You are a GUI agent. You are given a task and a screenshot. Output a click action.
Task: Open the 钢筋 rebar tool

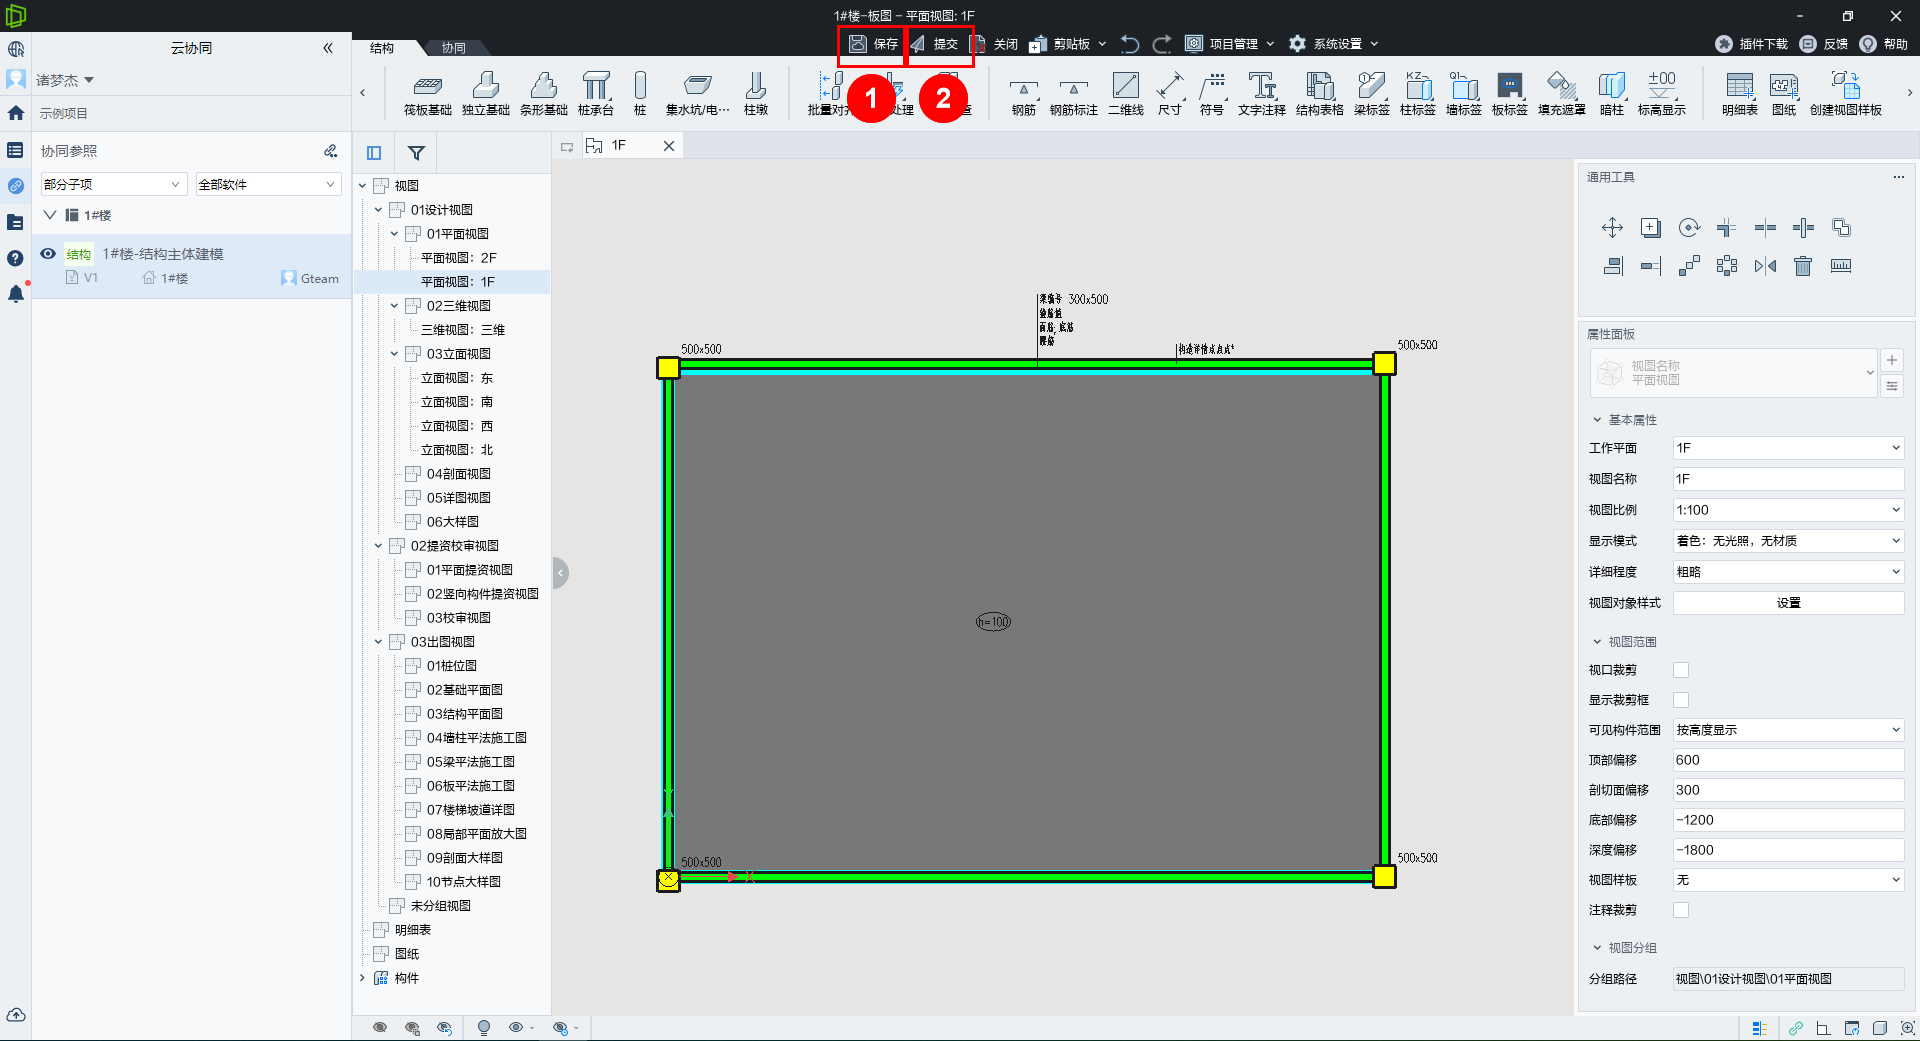click(1024, 96)
